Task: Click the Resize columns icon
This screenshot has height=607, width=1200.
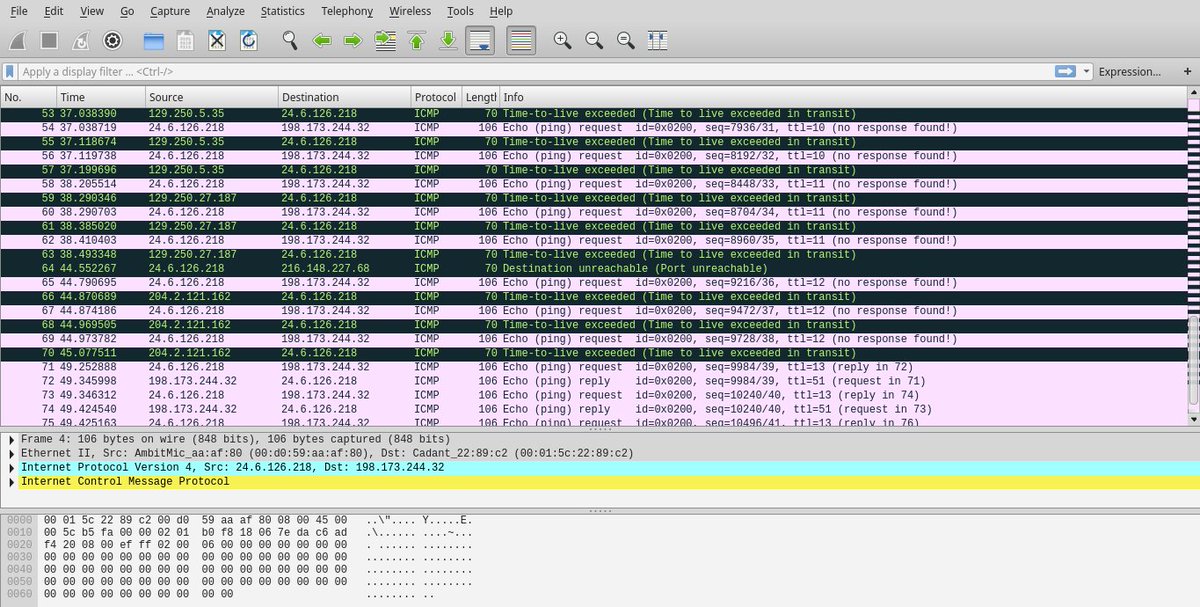Action: [x=657, y=41]
